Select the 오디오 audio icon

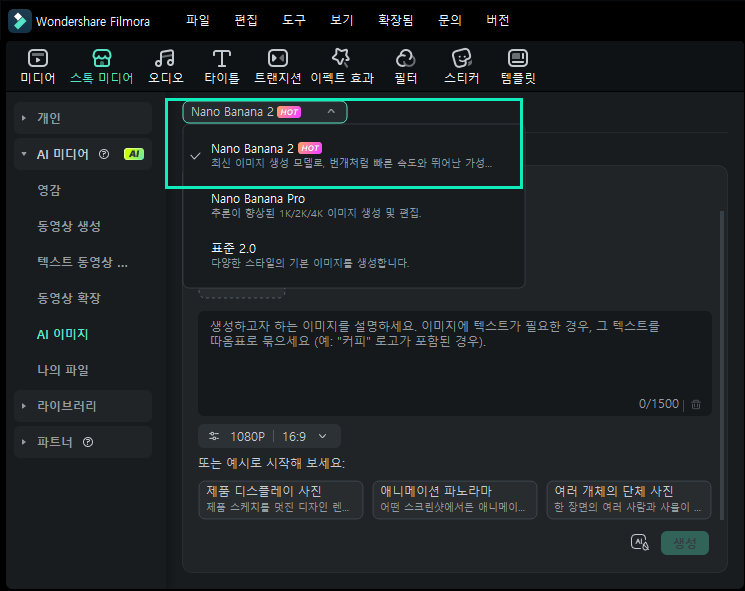coord(165,66)
